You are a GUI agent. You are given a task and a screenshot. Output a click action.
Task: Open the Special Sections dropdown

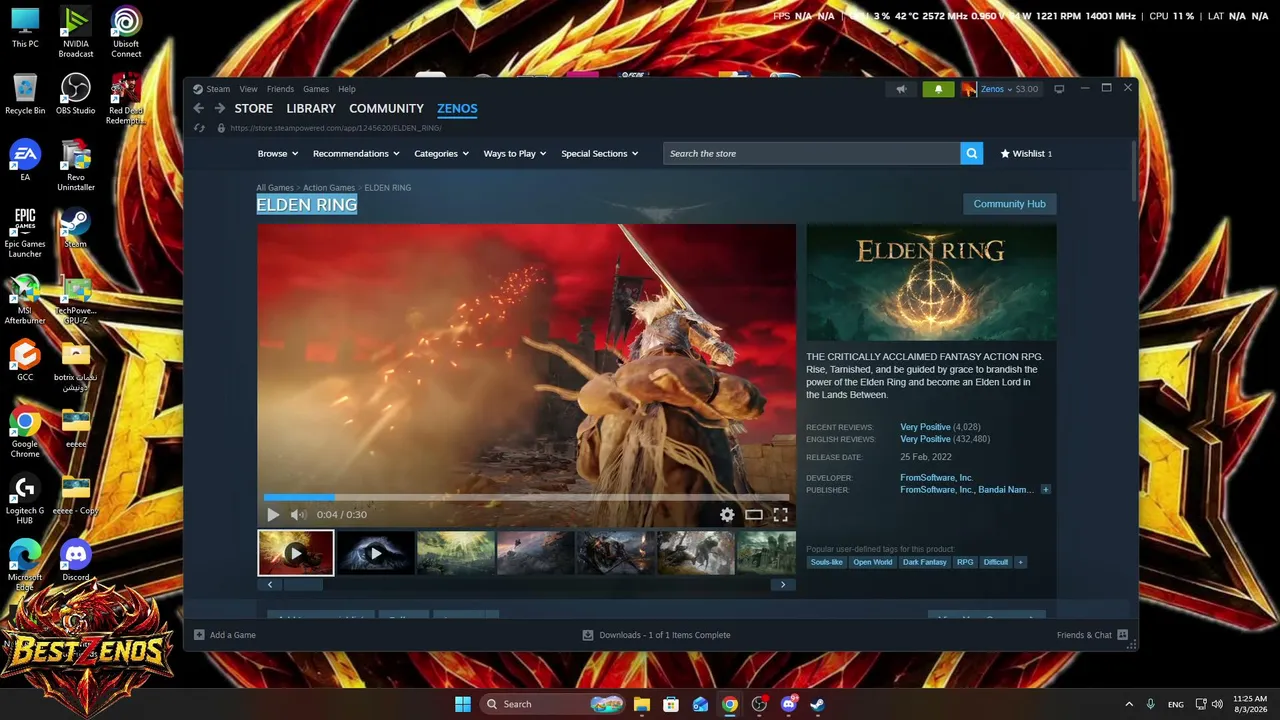tap(600, 154)
